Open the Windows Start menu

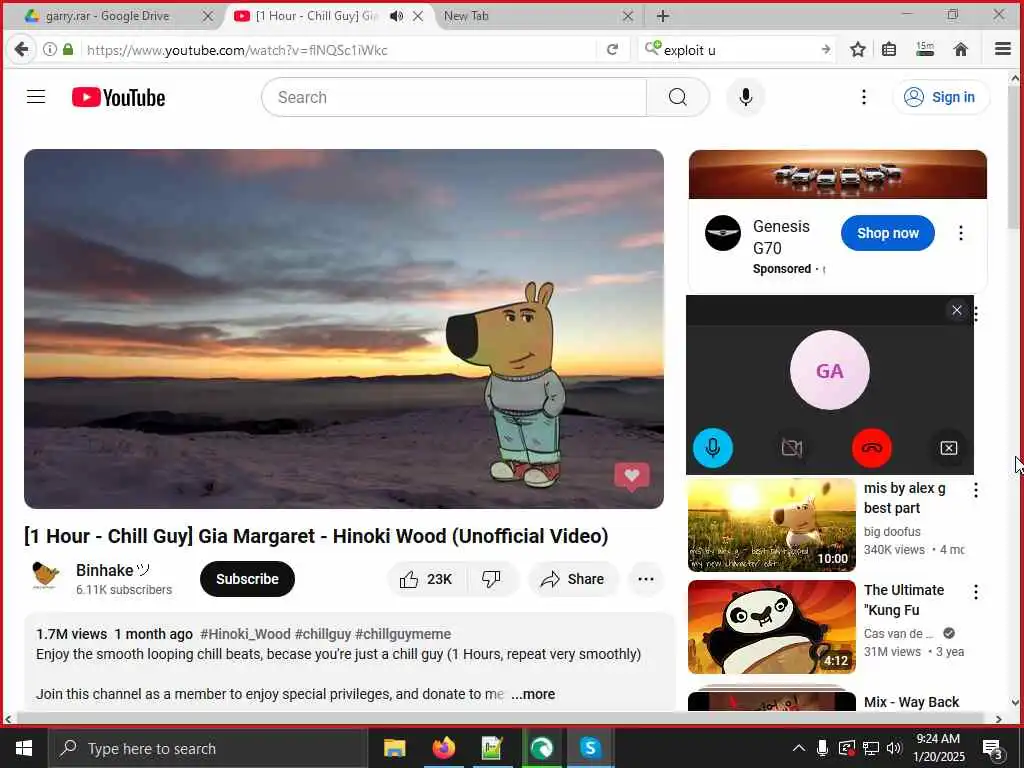[24, 748]
